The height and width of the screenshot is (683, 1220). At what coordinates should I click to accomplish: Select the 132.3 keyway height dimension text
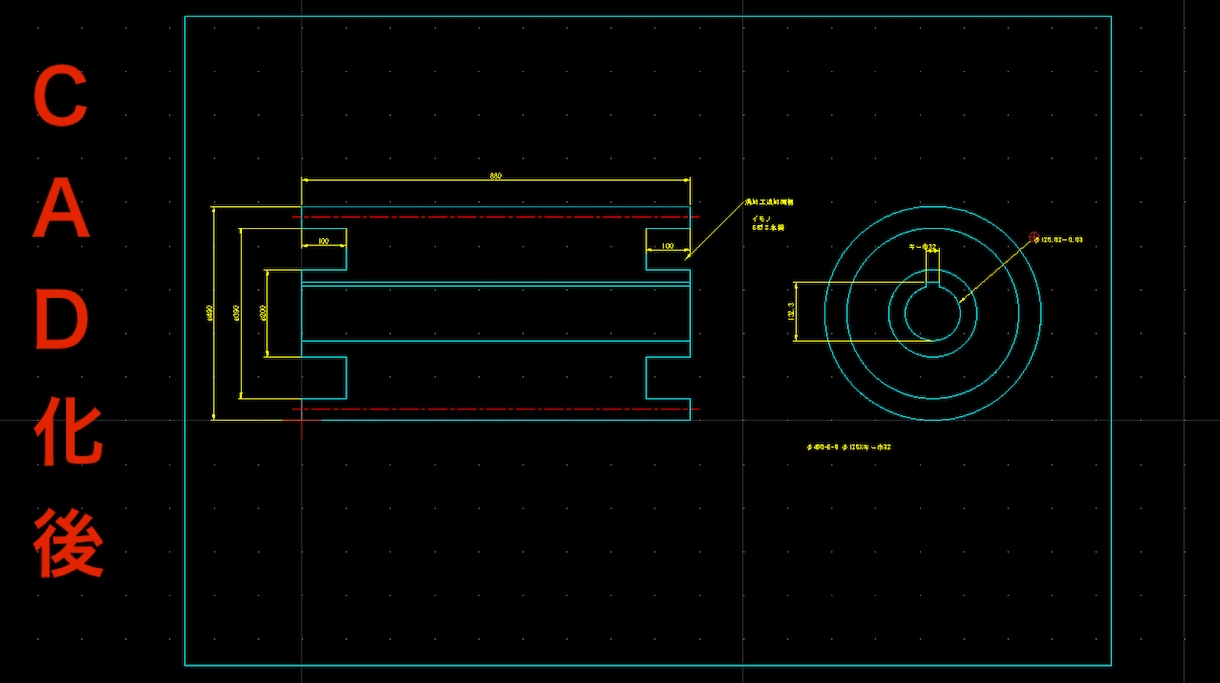click(x=791, y=312)
